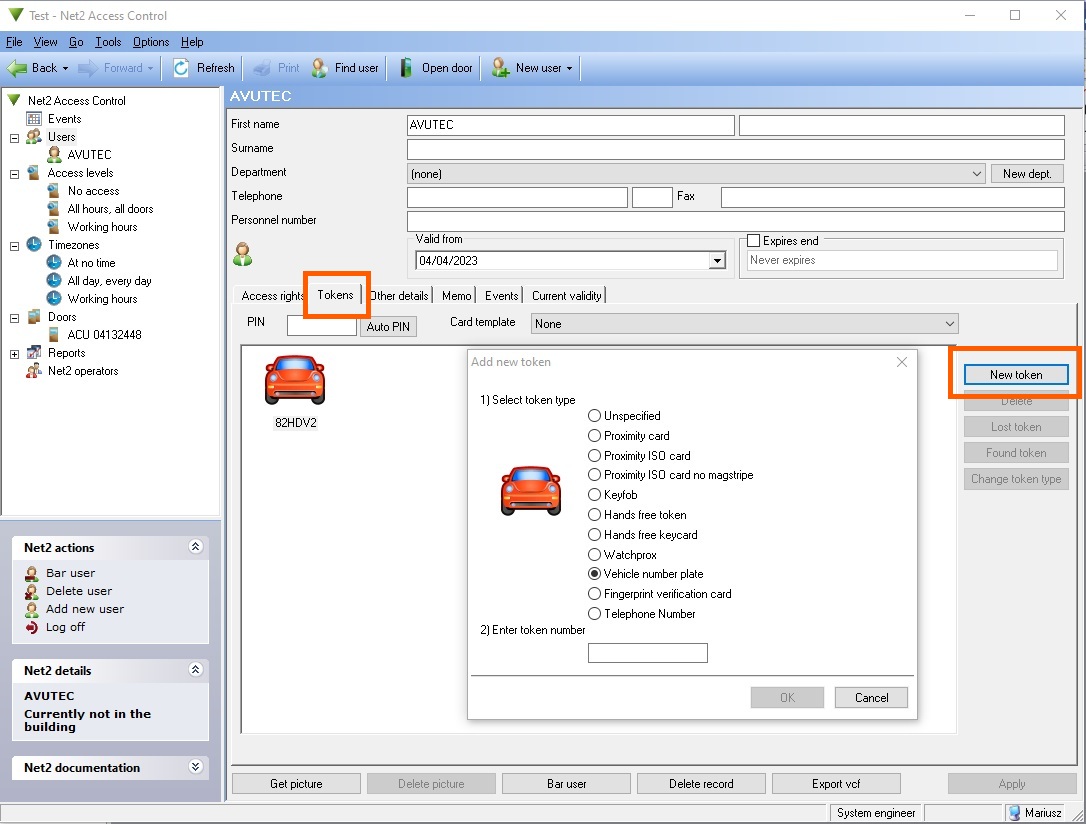Click the Surname input field

(x=736, y=149)
